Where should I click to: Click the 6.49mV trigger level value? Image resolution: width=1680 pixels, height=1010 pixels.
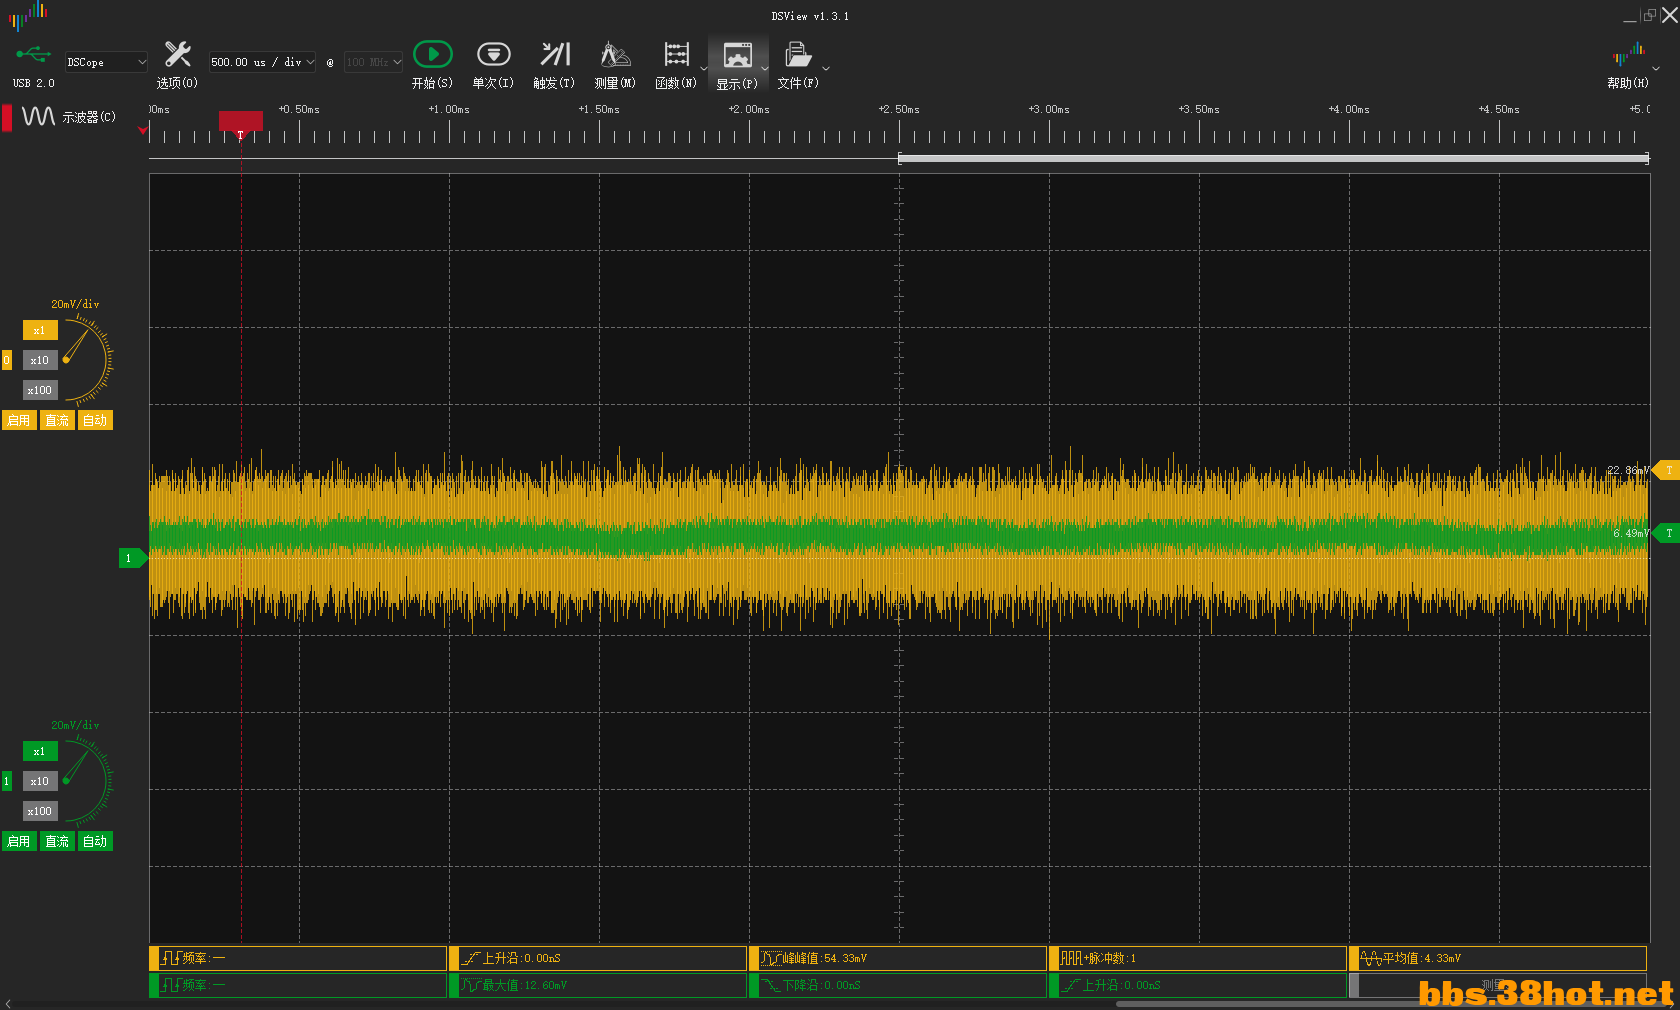(1631, 533)
